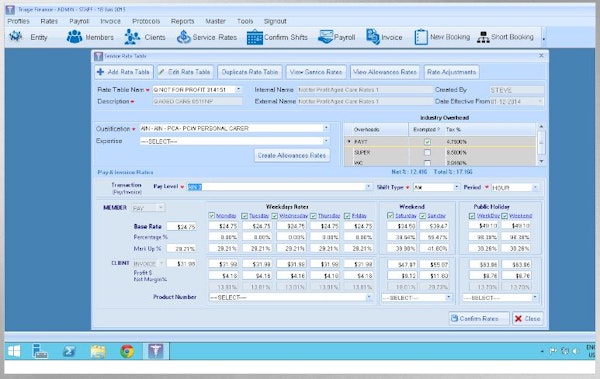Click the Signout menu item
Screen dimensions: 600x379
(x=275, y=21)
